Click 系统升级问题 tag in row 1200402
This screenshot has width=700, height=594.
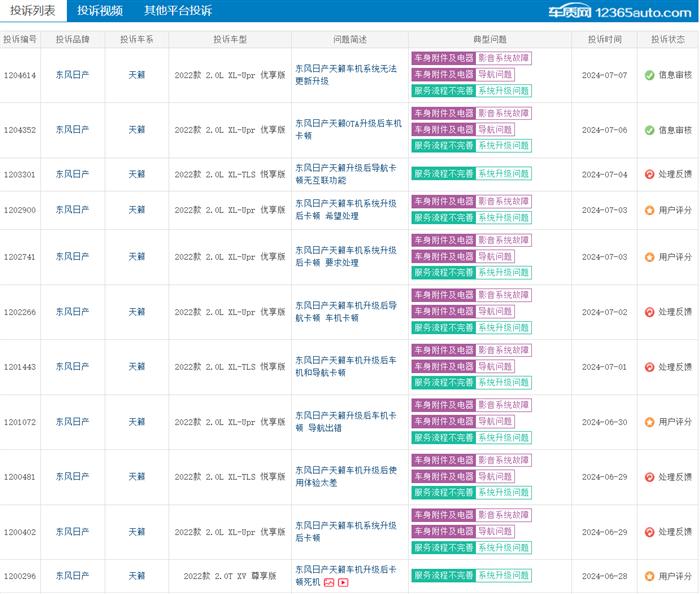tap(504, 548)
